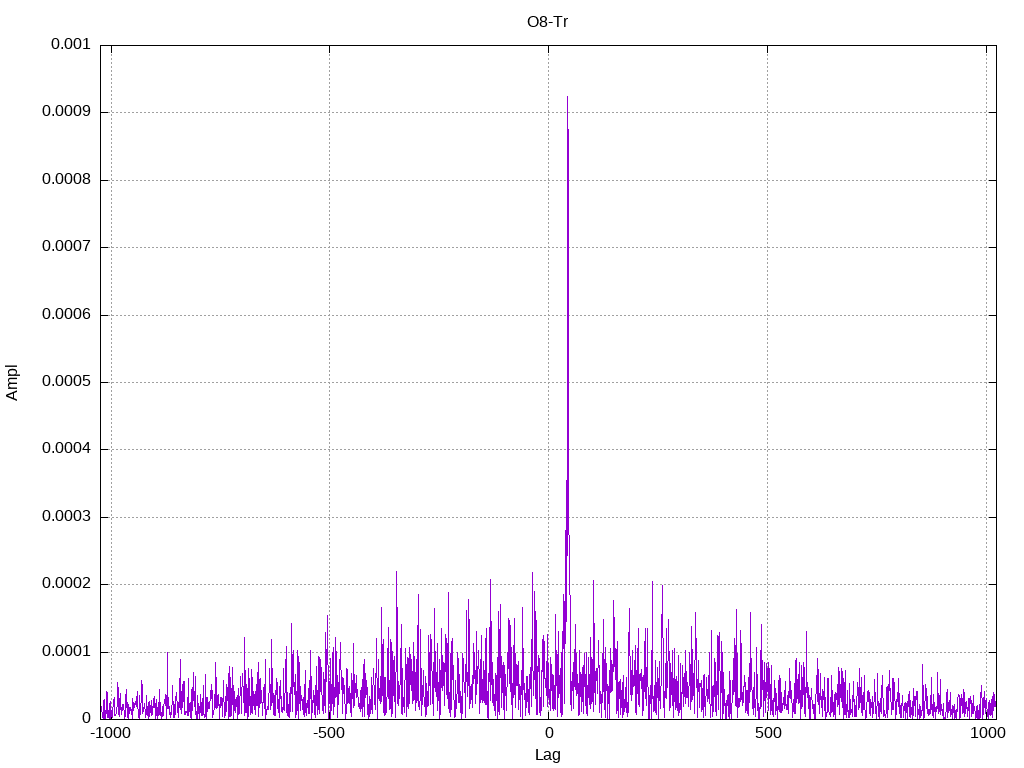Viewport: 1024px width, 768px height.
Task: Pick the 500 x-axis tick label
Action: click(767, 733)
